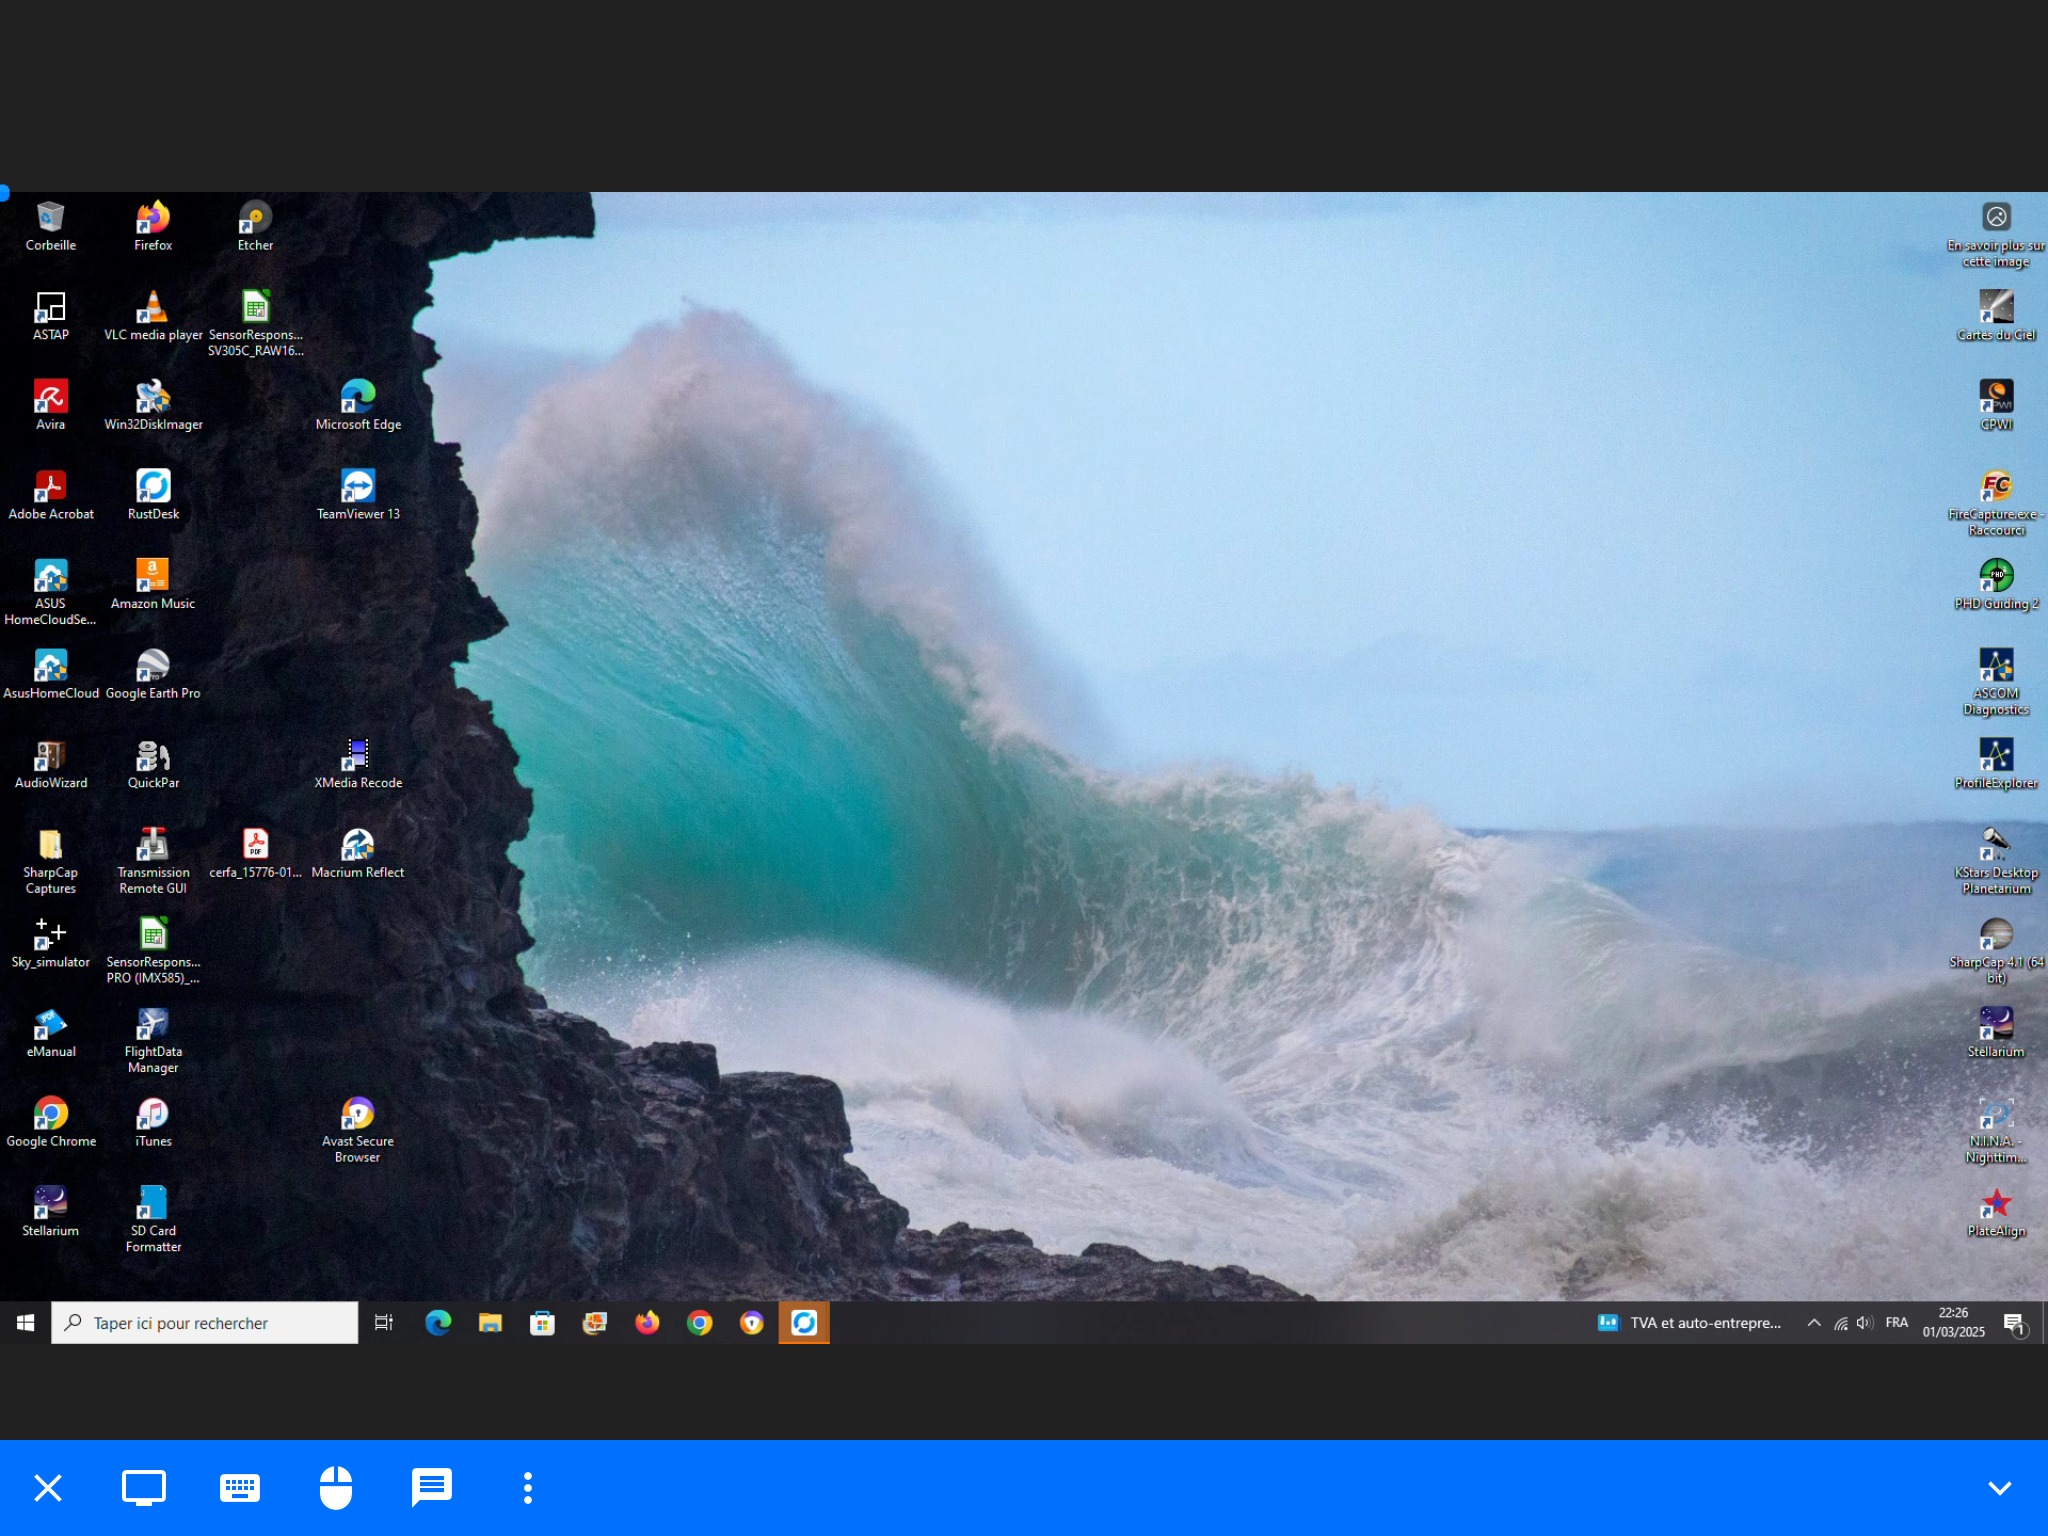Open the volume speaker icon in tray
This screenshot has height=1536, width=2048.
point(1864,1323)
